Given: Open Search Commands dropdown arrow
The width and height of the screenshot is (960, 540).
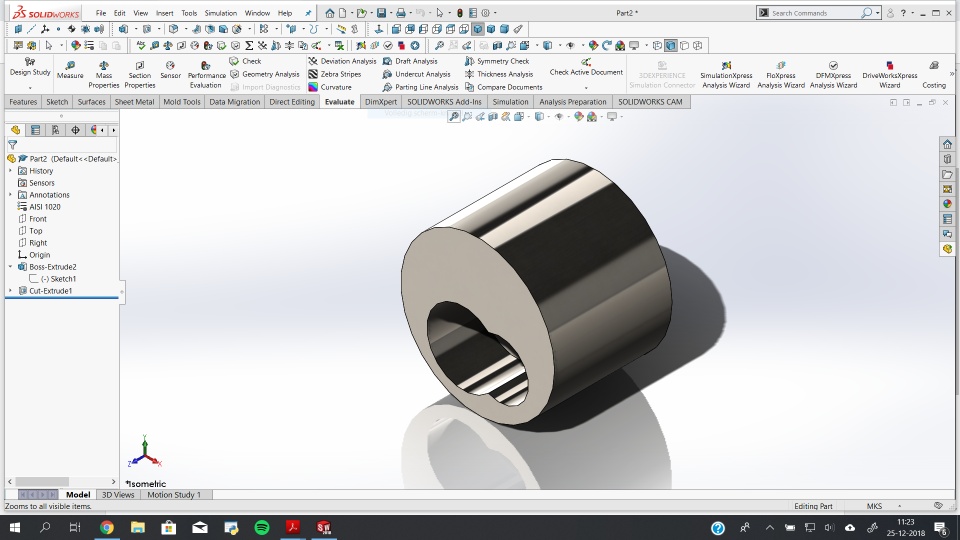Looking at the screenshot, I should click(877, 13).
